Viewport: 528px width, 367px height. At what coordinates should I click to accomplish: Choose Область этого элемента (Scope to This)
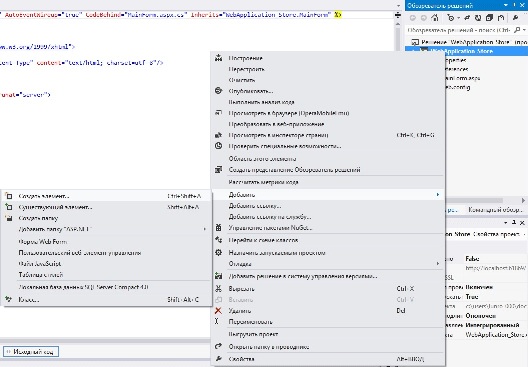pos(262,159)
